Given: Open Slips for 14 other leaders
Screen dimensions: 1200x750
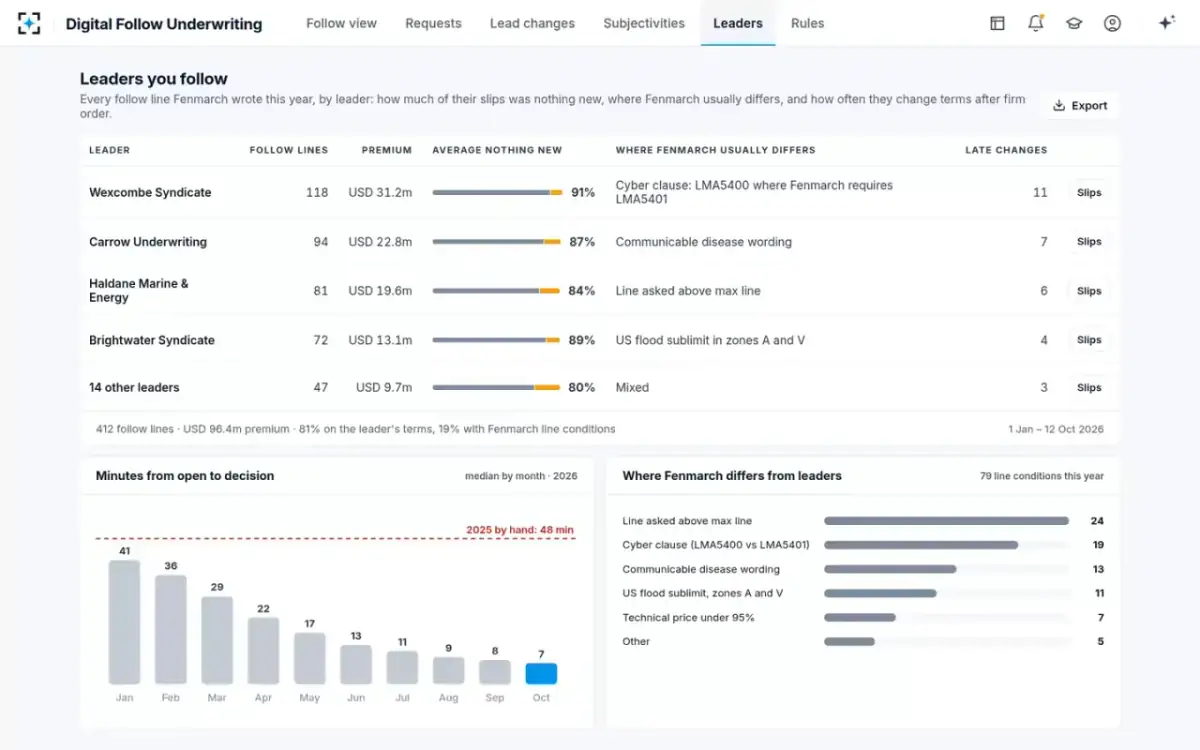Looking at the screenshot, I should click(1089, 388).
